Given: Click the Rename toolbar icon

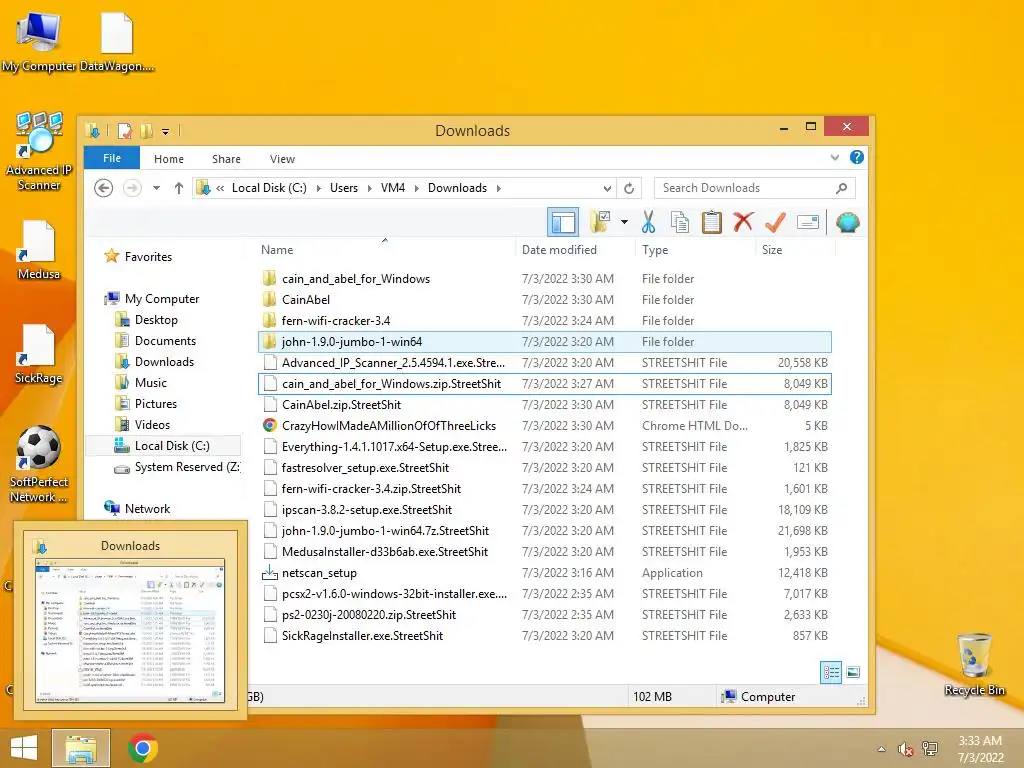Looking at the screenshot, I should click(808, 223).
